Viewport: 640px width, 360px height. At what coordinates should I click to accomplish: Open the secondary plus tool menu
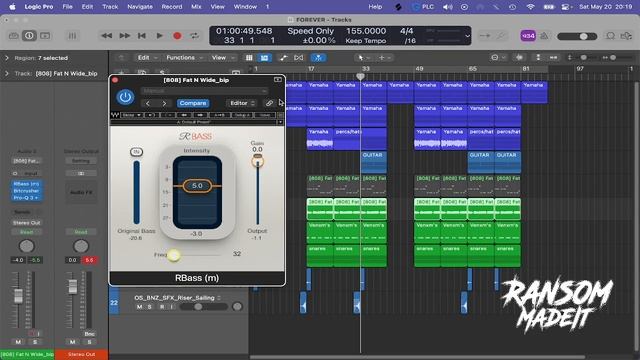click(x=384, y=58)
